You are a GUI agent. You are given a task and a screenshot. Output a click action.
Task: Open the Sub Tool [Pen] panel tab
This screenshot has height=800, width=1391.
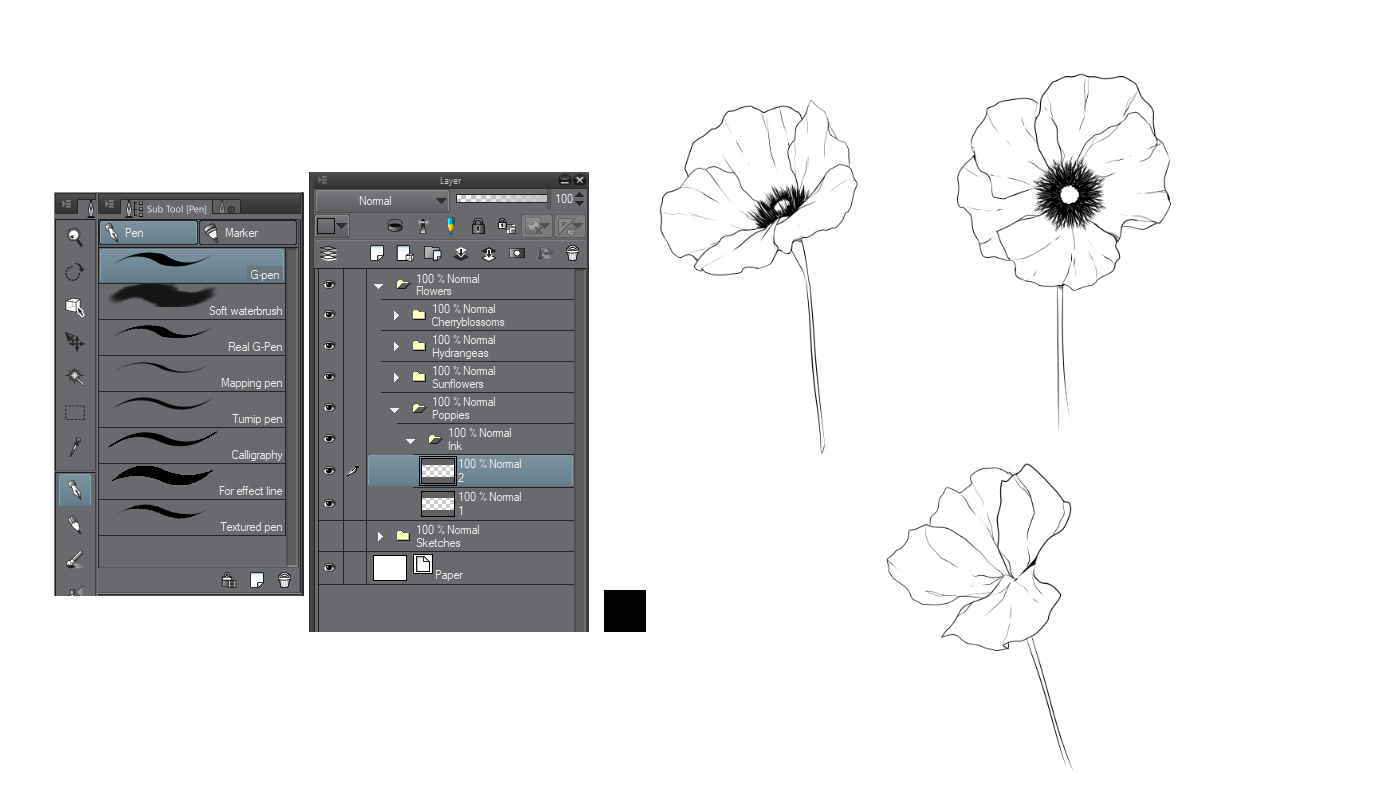[x=166, y=208]
